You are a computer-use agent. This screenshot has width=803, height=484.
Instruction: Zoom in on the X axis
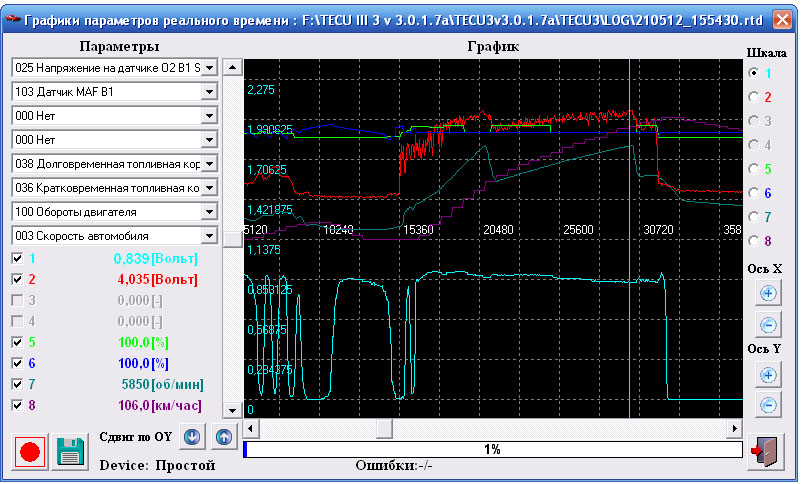tap(768, 294)
